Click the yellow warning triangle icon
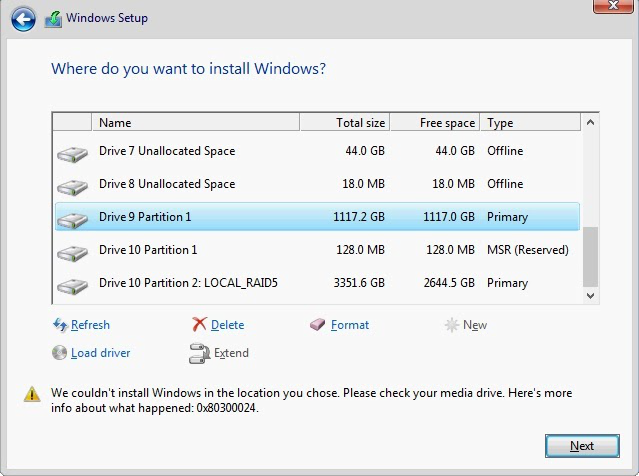639x476 pixels. coord(32,394)
